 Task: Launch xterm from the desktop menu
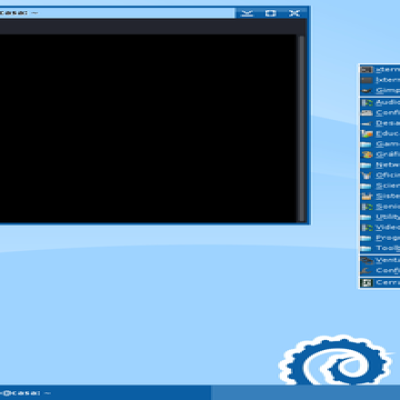pos(380,70)
